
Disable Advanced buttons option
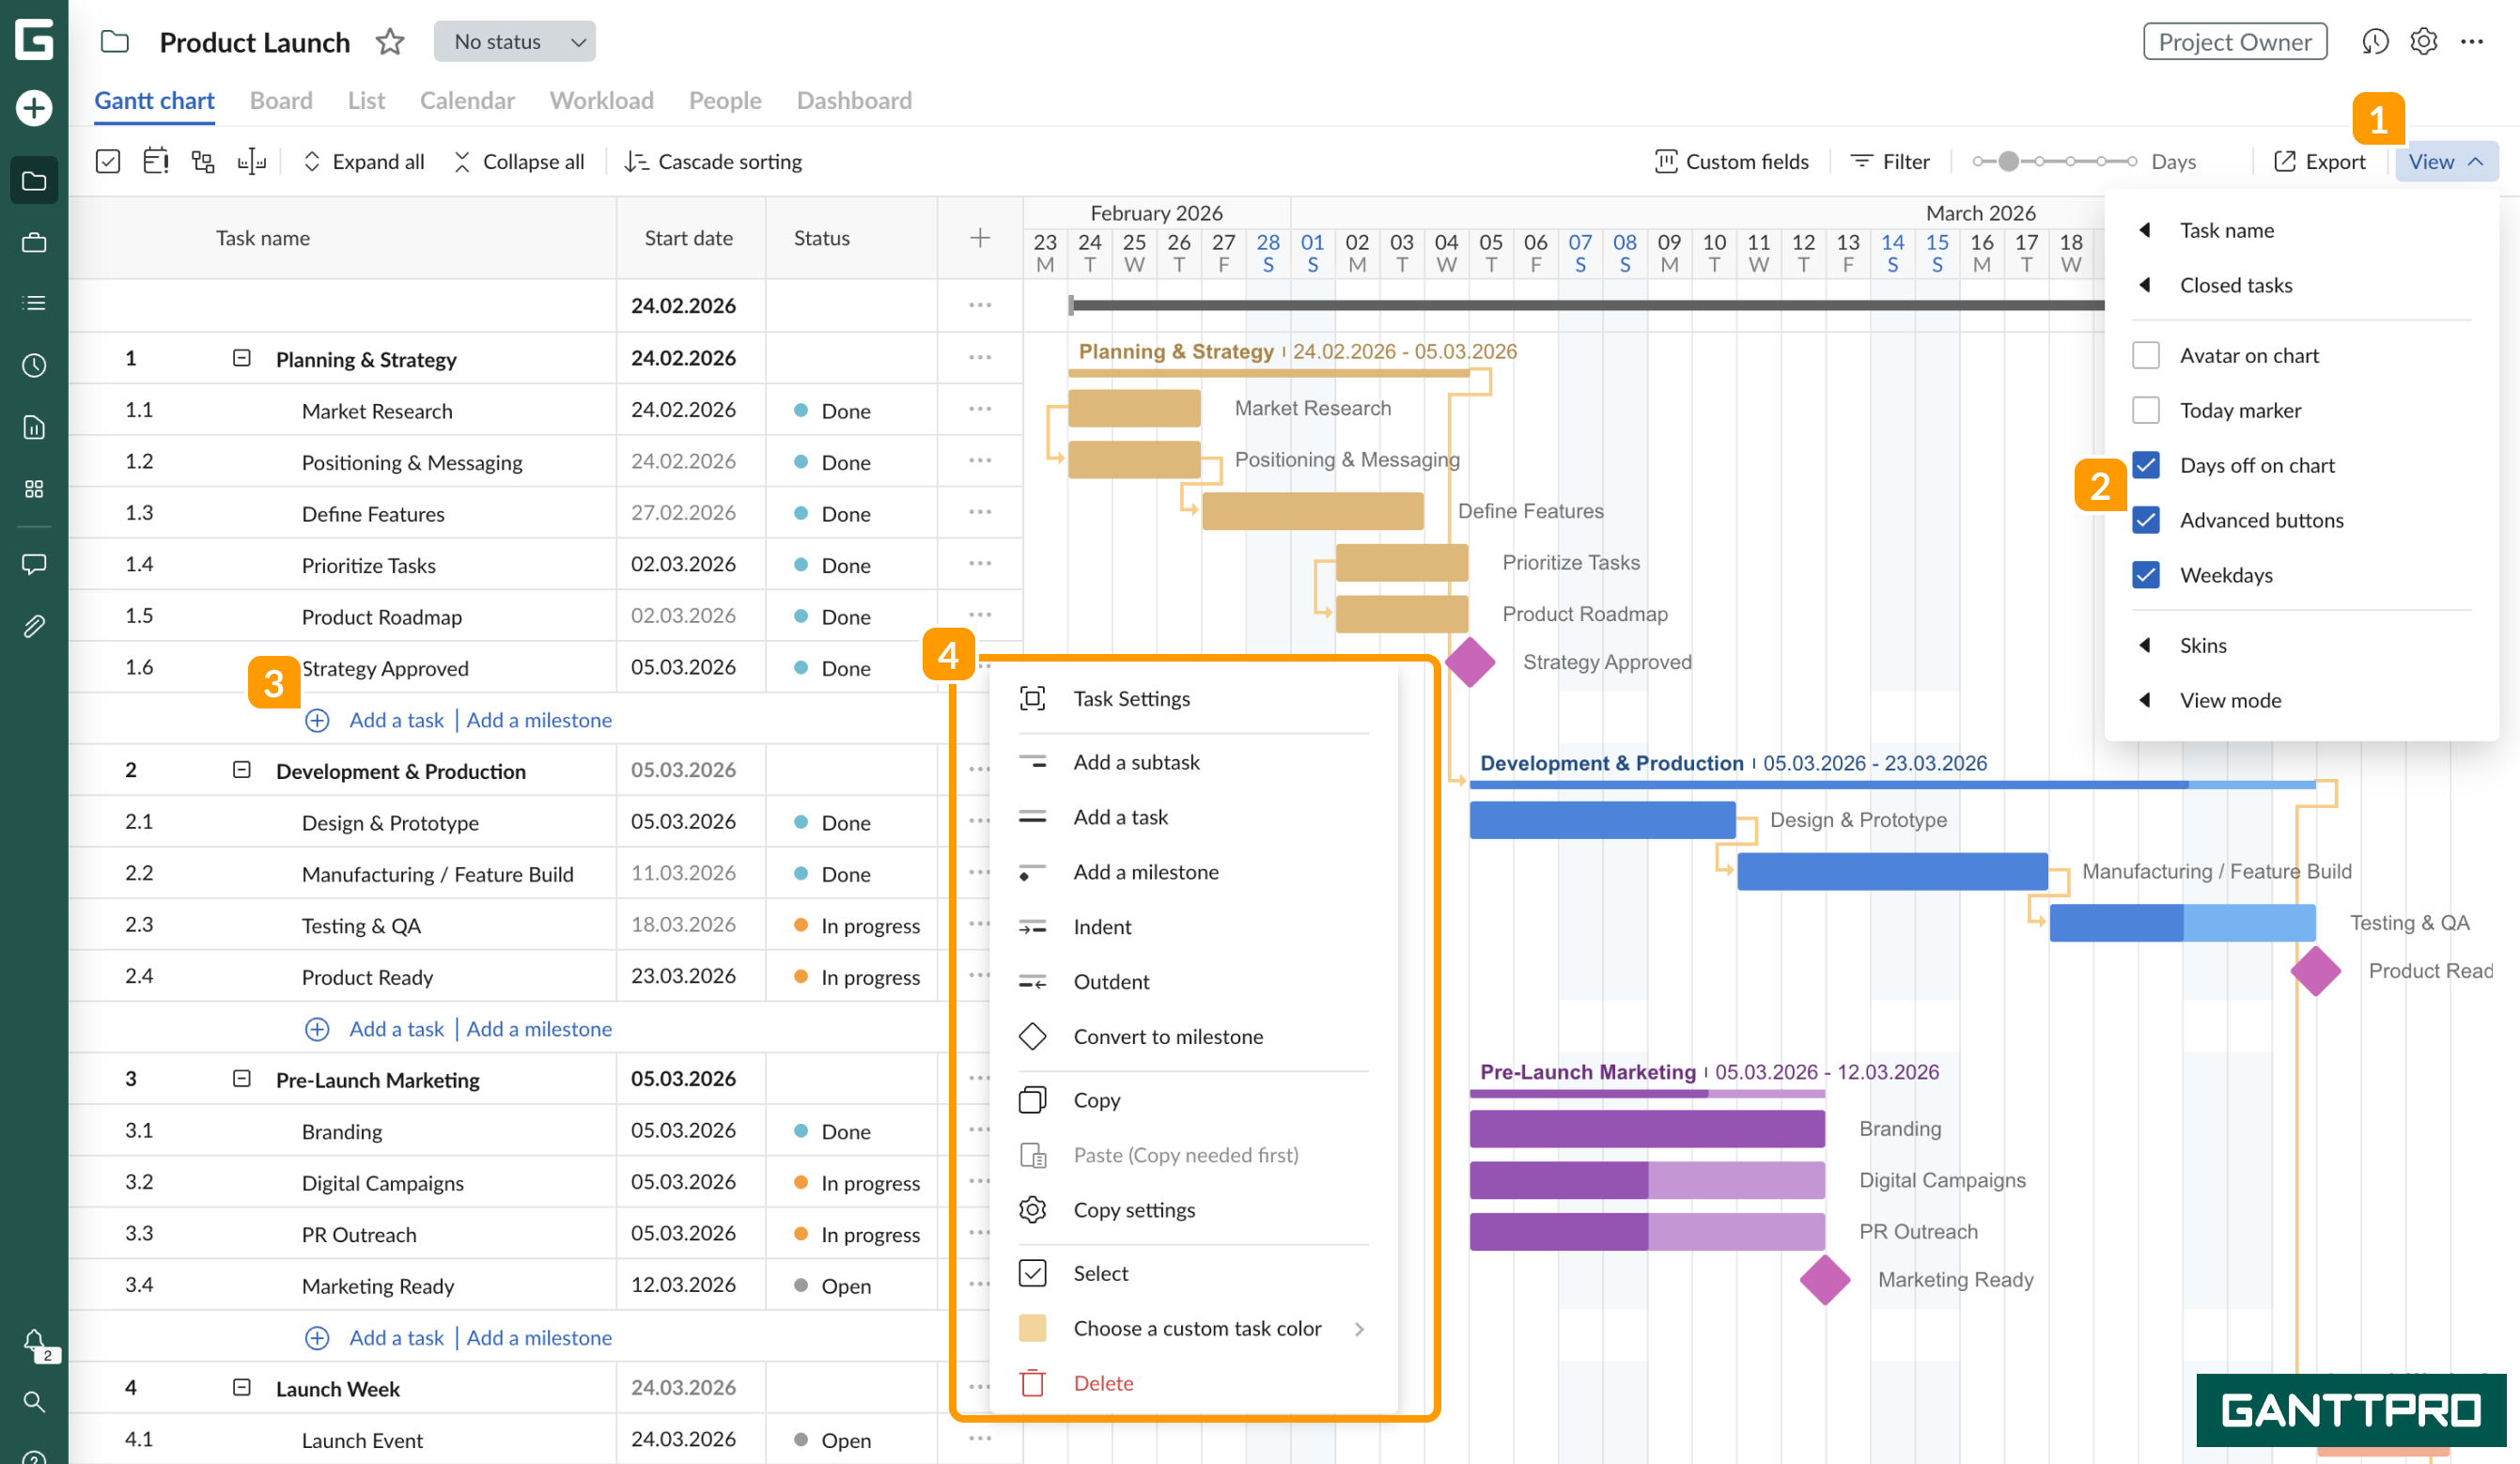pos(2146,520)
